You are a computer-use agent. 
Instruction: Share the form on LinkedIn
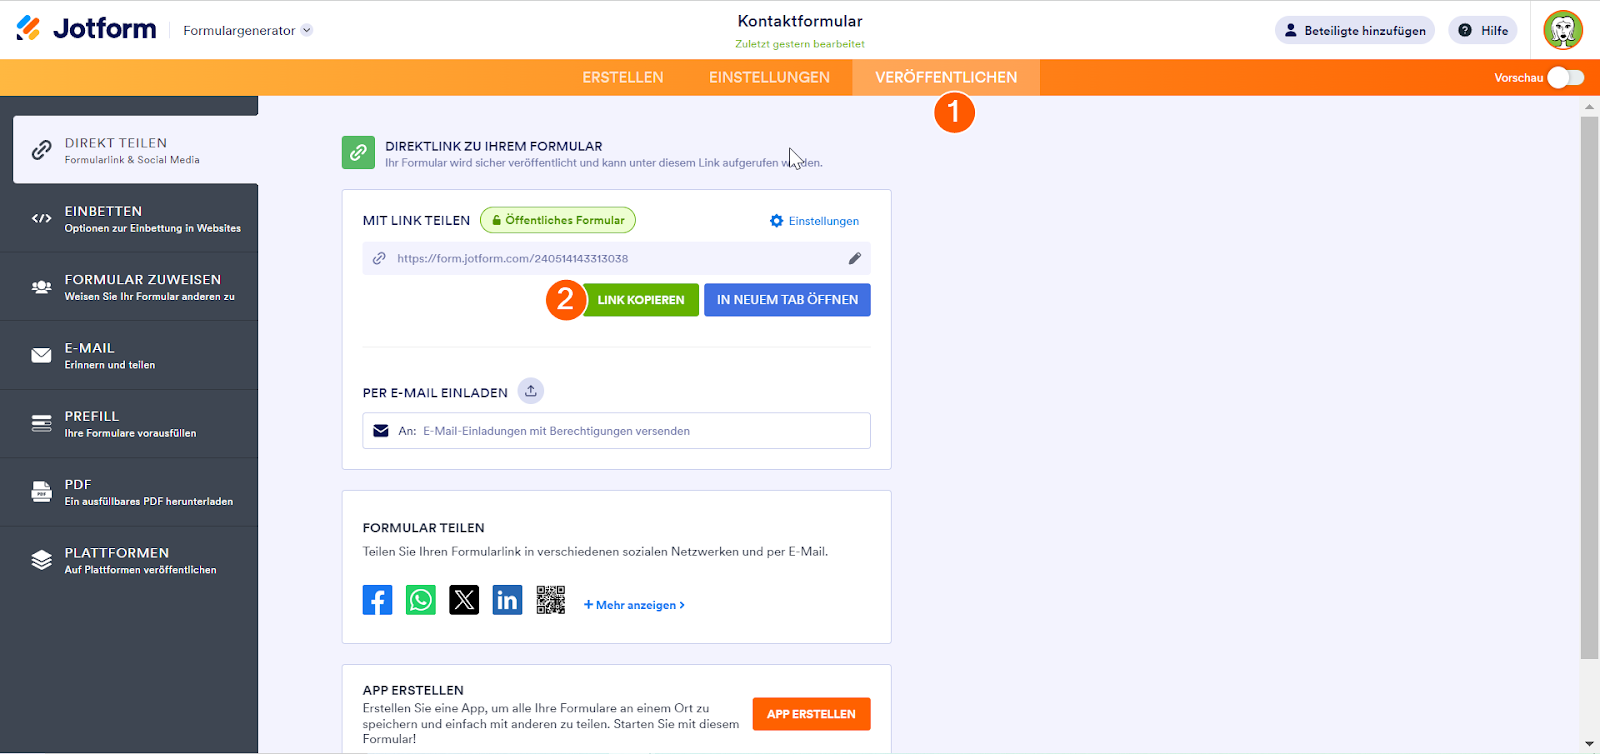[507, 600]
